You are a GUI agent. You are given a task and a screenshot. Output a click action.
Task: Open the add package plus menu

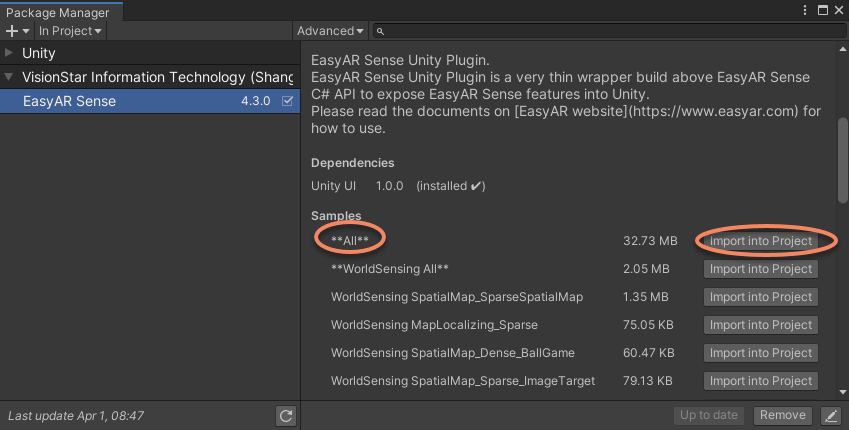17,31
